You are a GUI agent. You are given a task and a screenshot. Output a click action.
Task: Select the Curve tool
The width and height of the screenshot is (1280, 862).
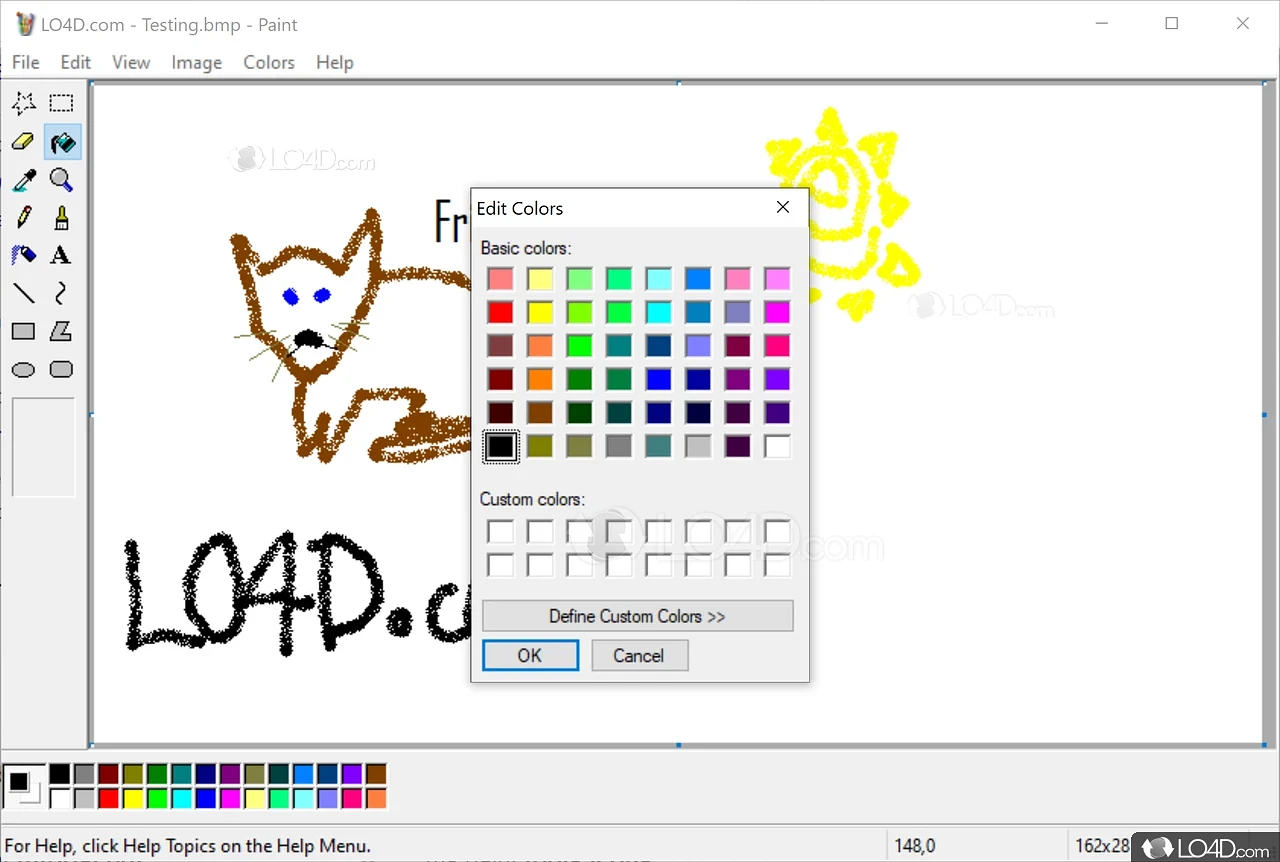pyautogui.click(x=61, y=293)
